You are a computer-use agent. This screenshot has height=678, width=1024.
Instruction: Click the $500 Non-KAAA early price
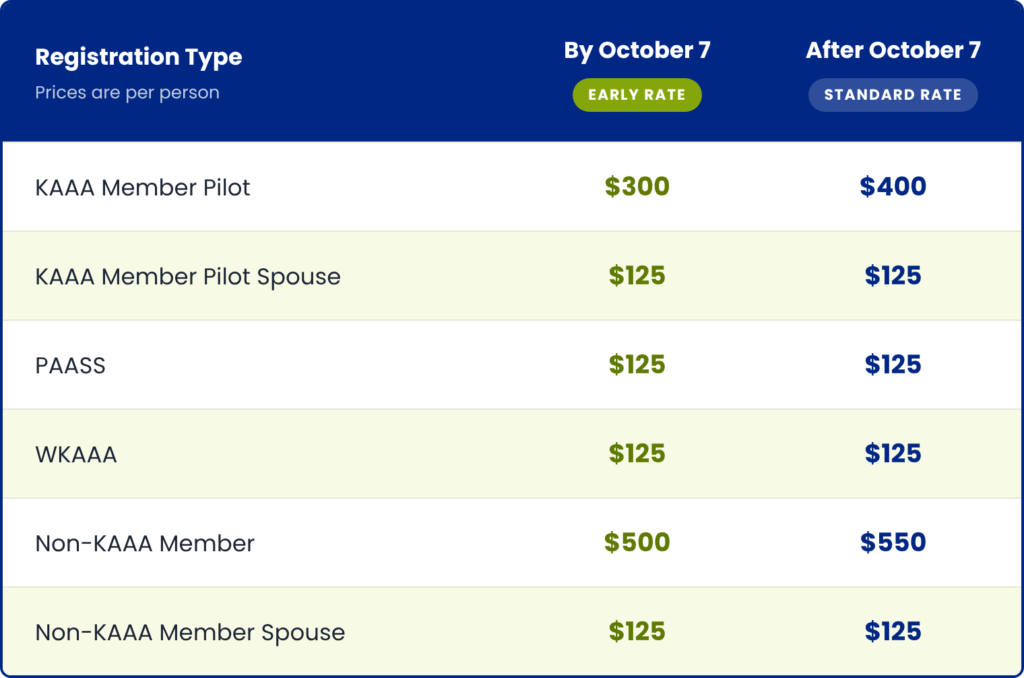pyautogui.click(x=637, y=542)
